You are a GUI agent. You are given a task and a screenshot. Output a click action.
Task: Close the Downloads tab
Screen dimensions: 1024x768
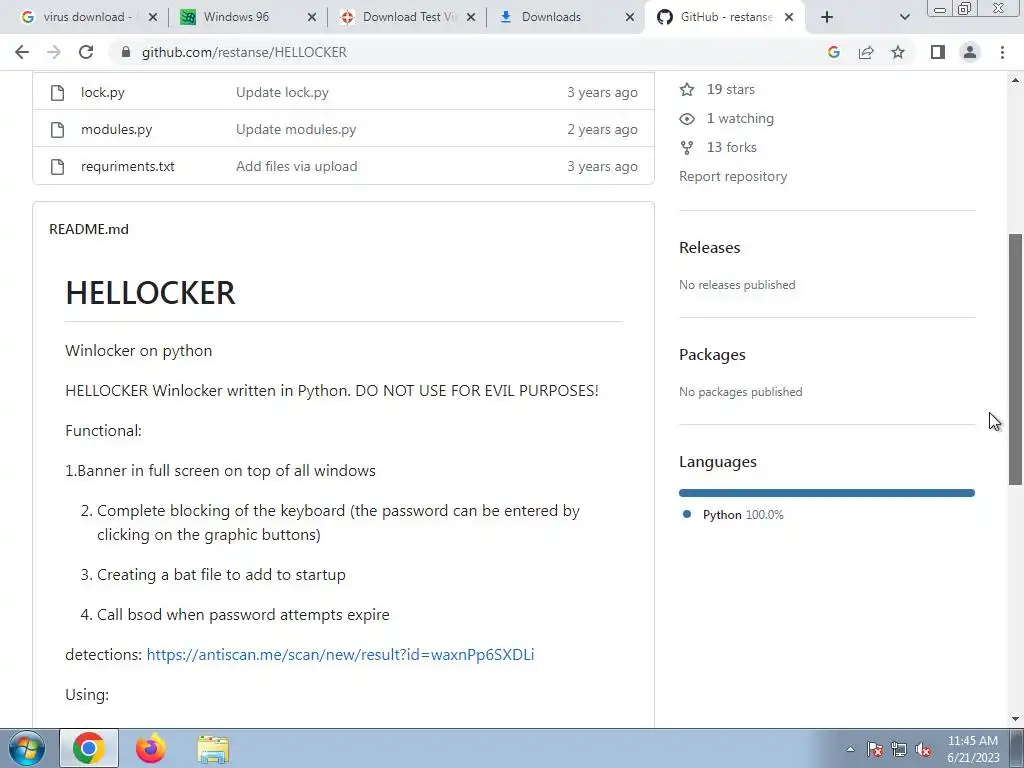click(x=630, y=17)
